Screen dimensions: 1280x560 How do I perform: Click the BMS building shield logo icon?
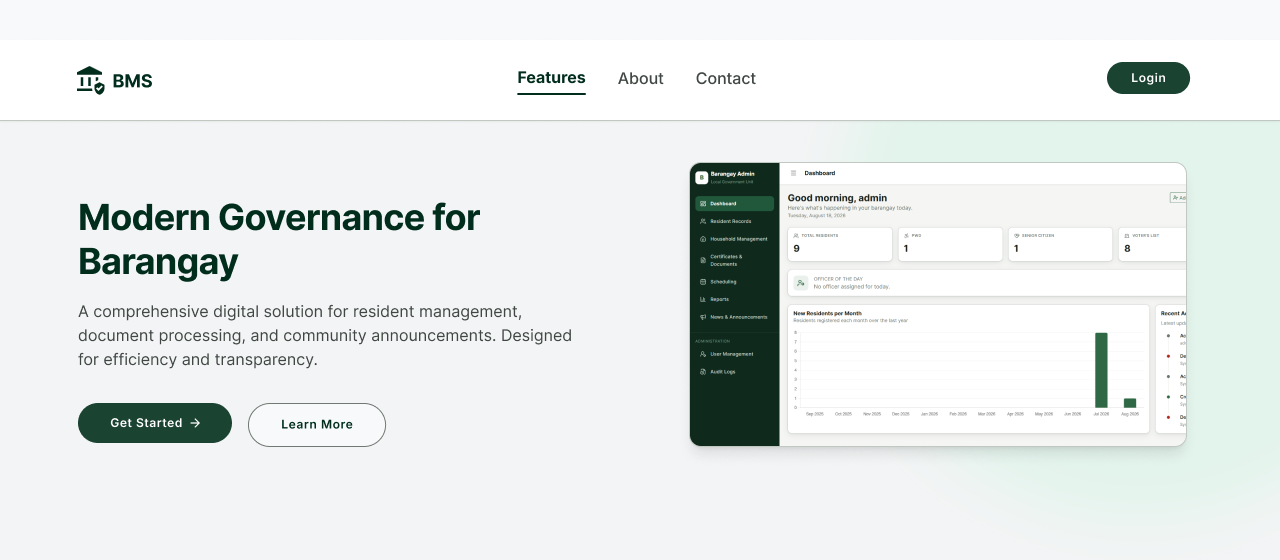(90, 80)
